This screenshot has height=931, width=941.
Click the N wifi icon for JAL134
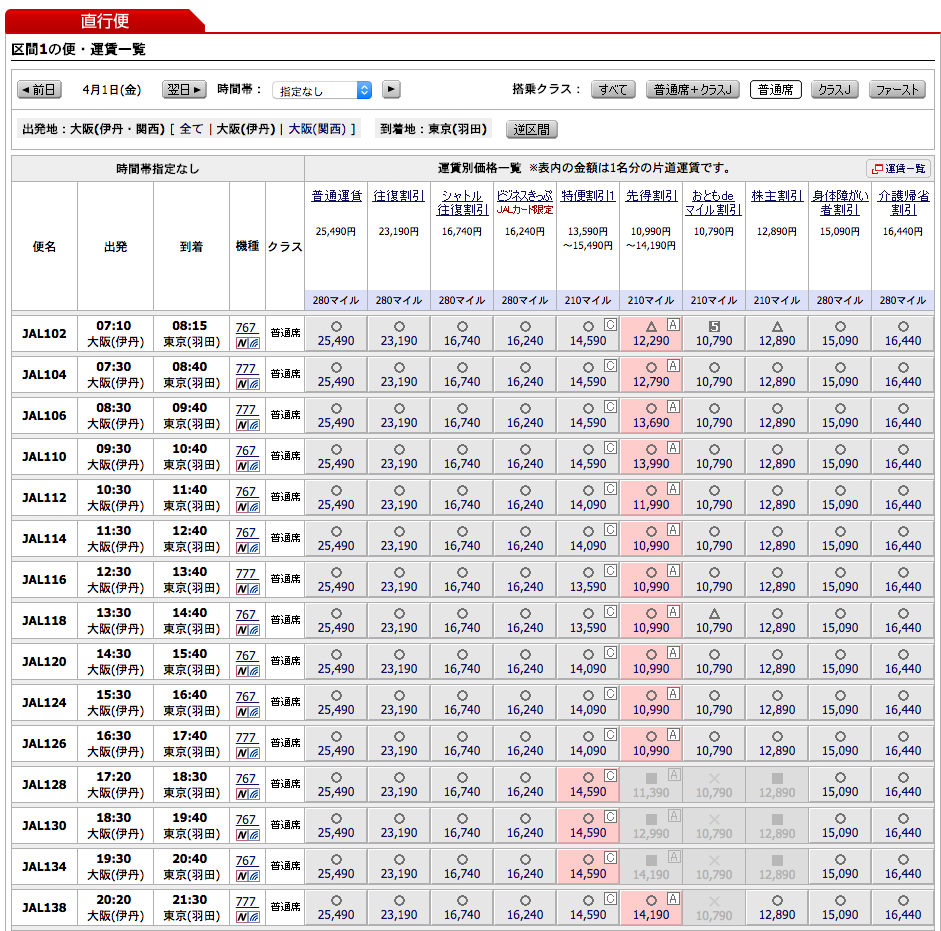(x=247, y=876)
